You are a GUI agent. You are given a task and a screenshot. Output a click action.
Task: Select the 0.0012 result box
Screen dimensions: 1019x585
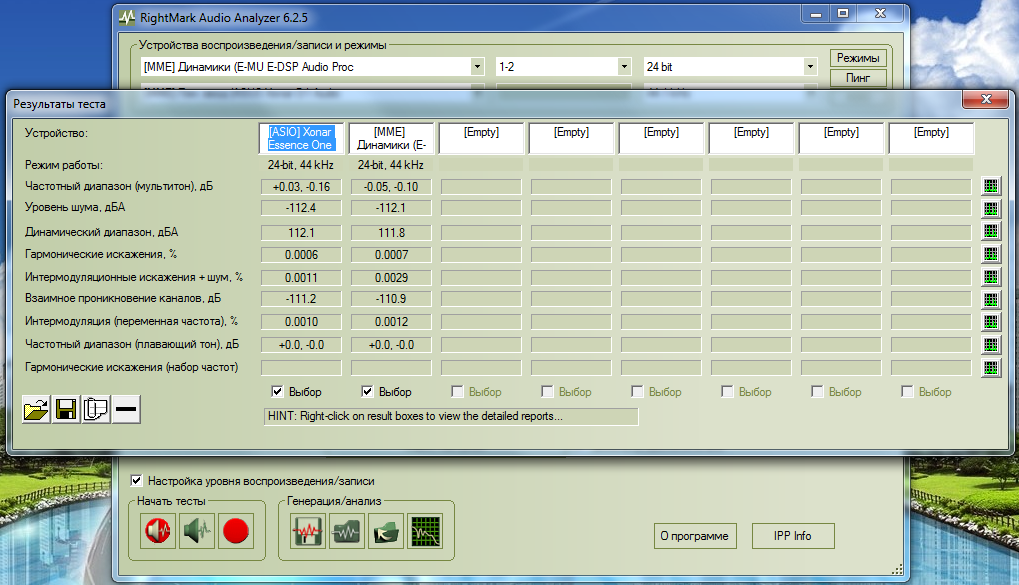point(391,322)
